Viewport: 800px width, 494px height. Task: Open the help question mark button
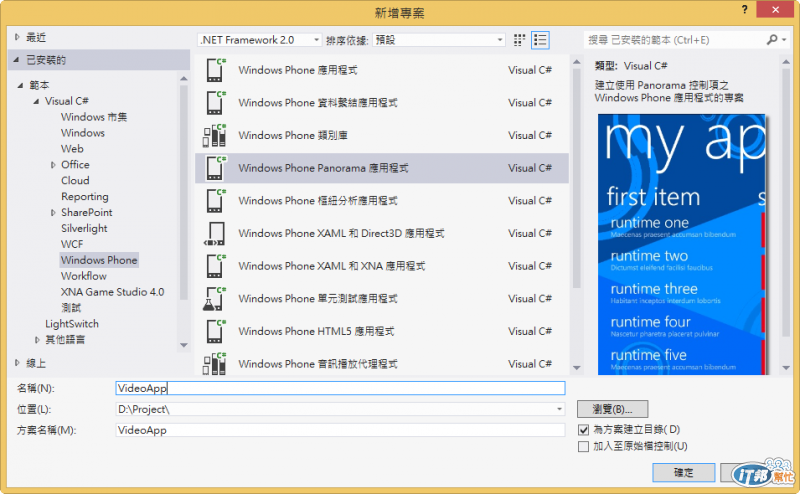(745, 9)
